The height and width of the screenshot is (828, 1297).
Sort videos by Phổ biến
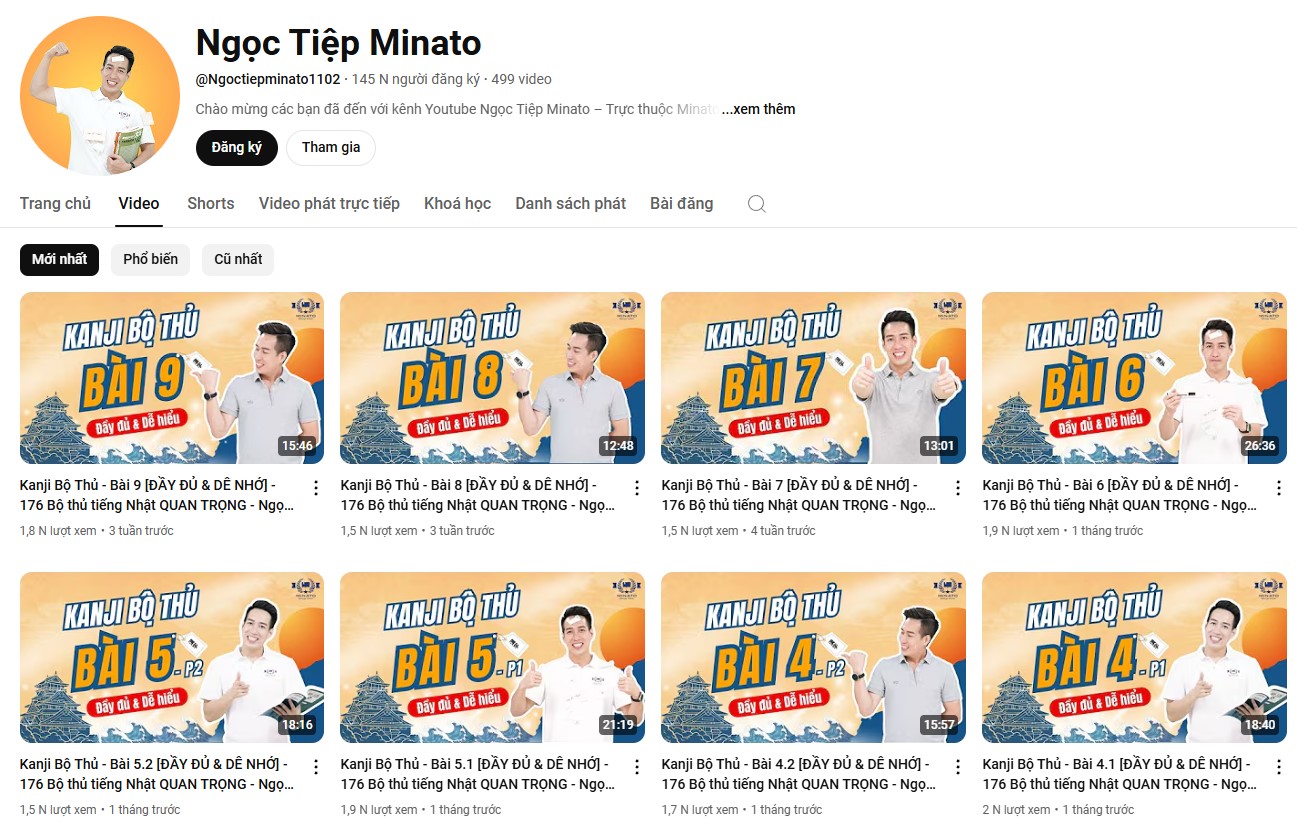click(151, 259)
